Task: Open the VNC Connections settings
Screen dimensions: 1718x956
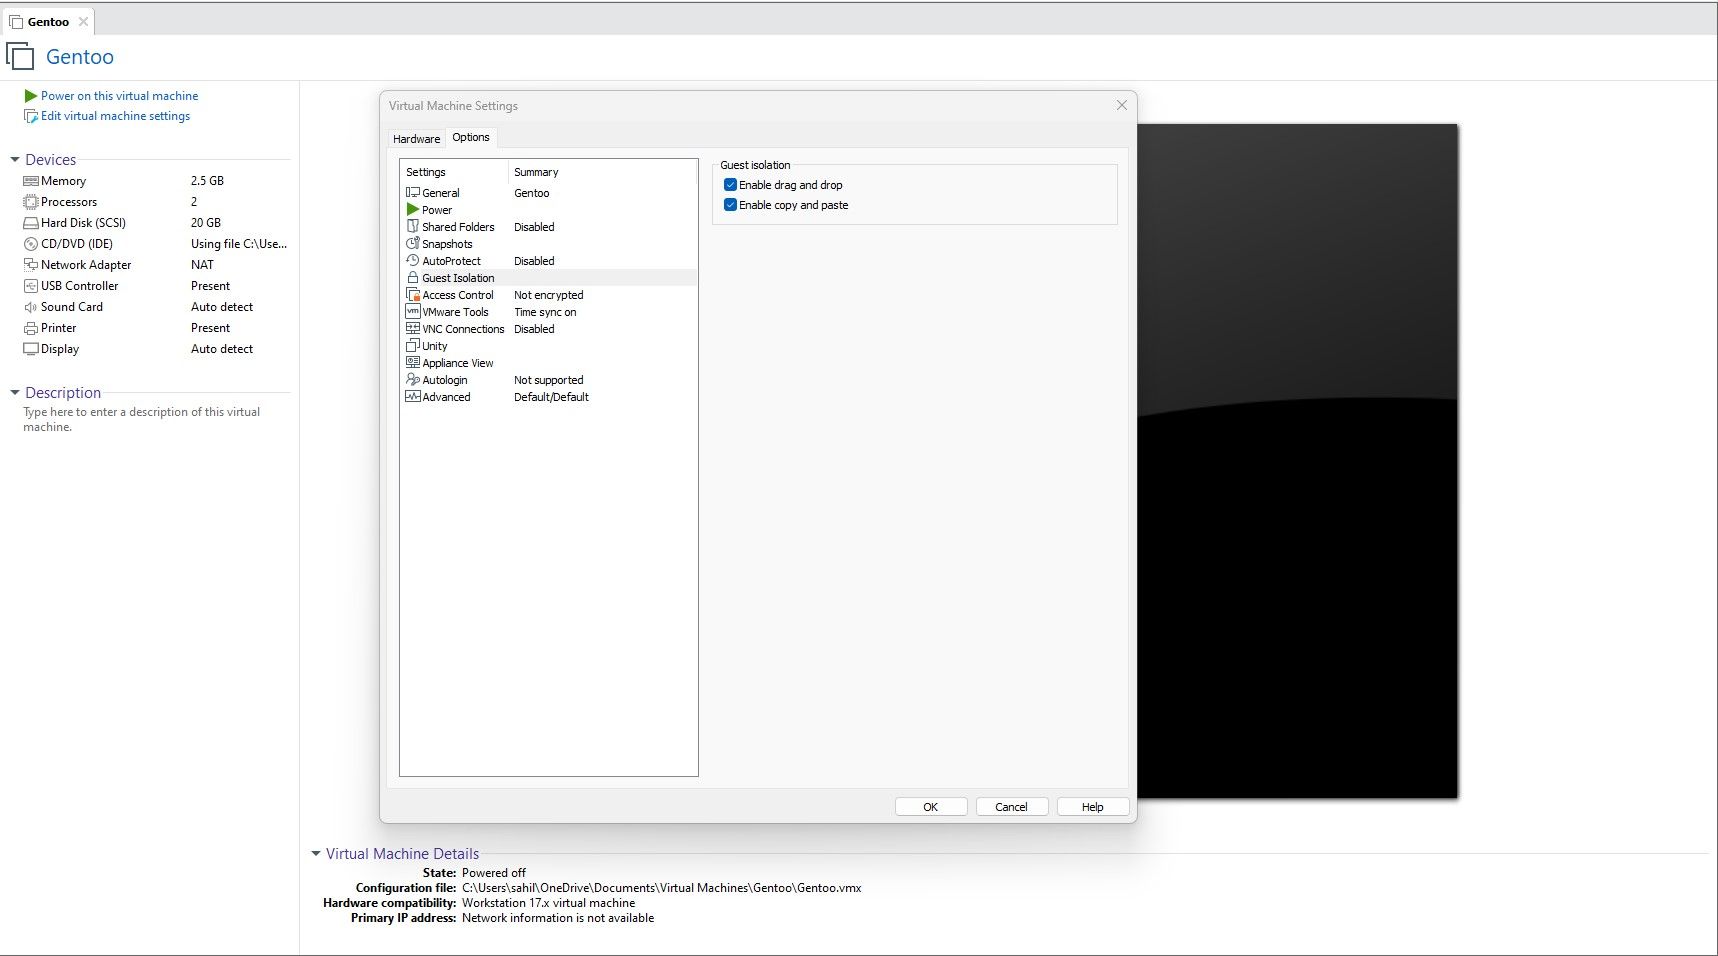Action: 462,328
